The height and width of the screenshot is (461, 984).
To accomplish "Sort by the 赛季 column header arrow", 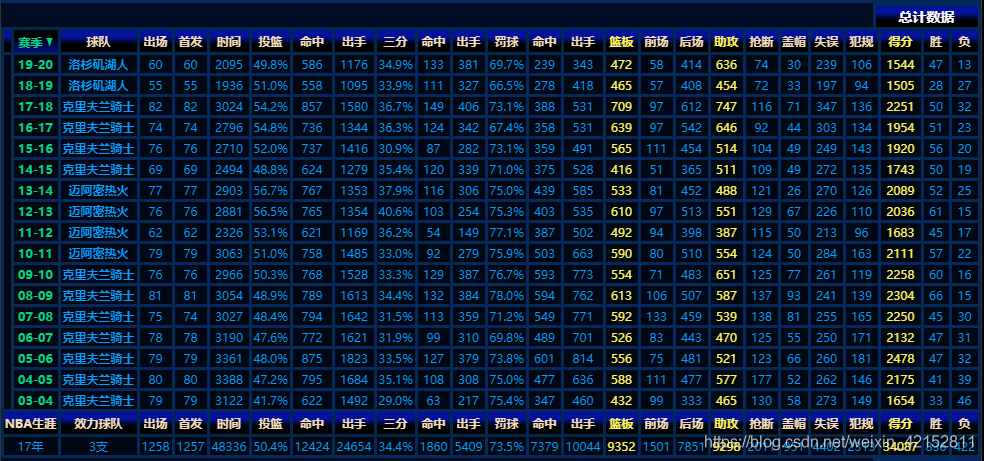I will tap(49, 43).
